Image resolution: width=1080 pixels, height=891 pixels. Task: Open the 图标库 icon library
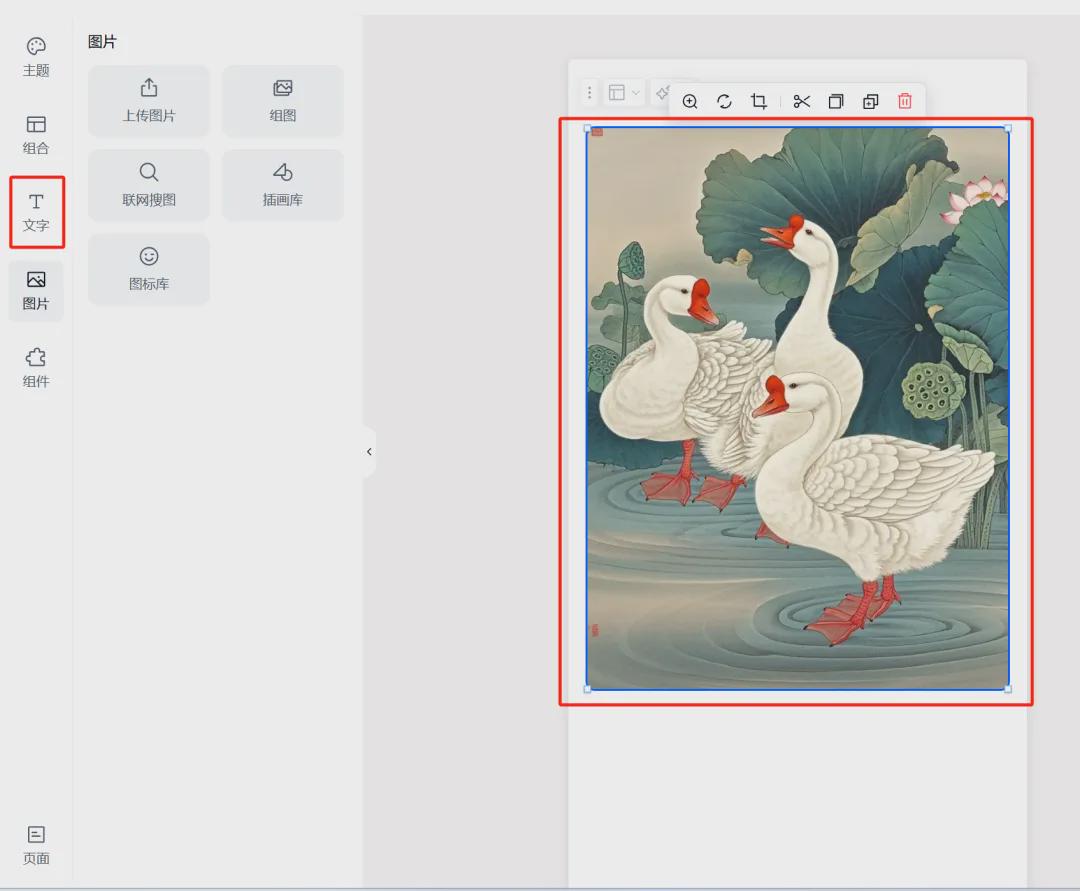[148, 268]
